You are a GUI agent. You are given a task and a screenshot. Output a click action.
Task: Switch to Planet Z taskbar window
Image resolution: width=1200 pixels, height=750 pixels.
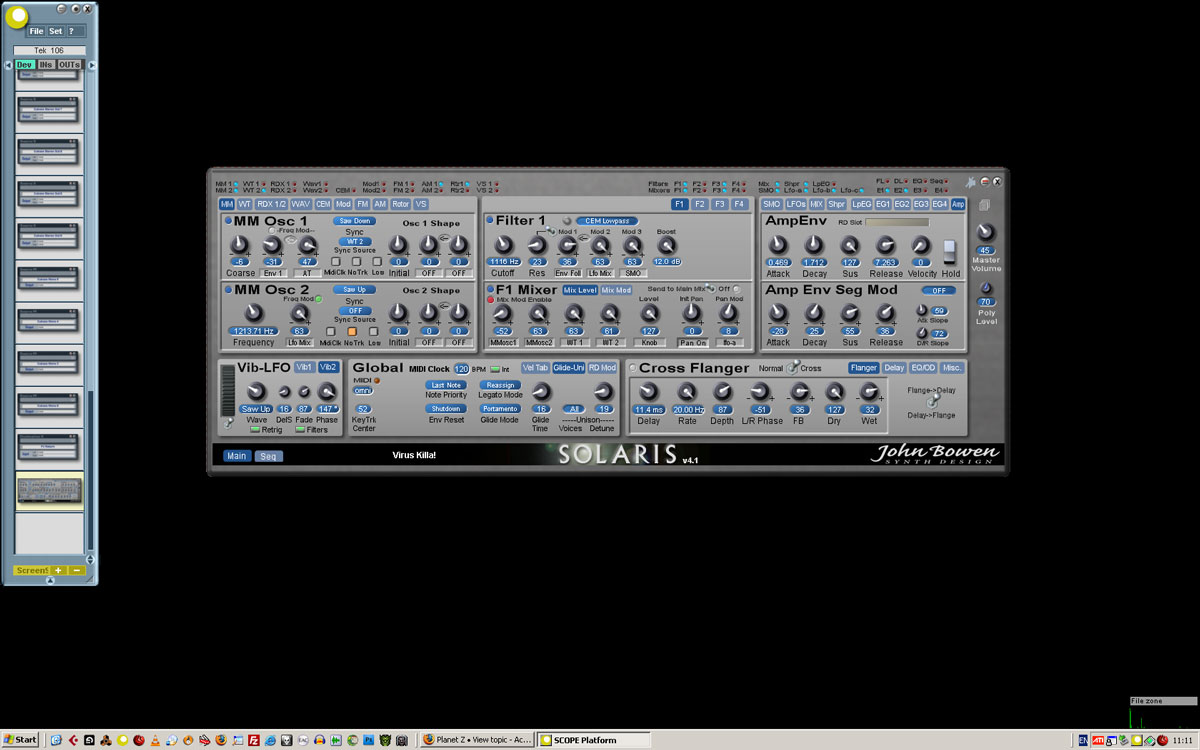(476, 740)
